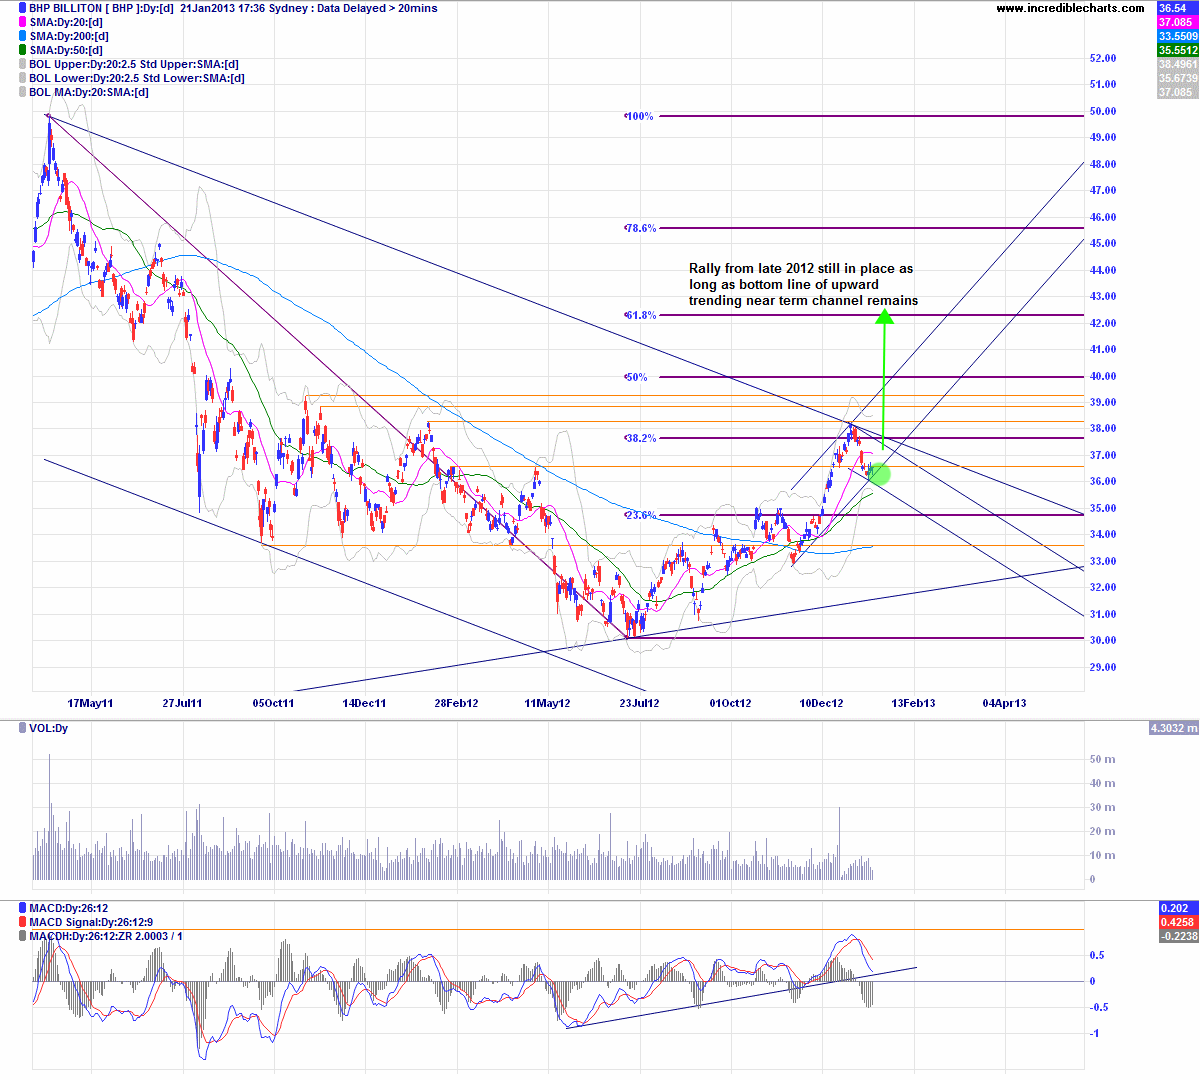Viewport: 1200px width, 1080px height.
Task: Click the 52.00 price axis label
Action: click(x=1103, y=58)
